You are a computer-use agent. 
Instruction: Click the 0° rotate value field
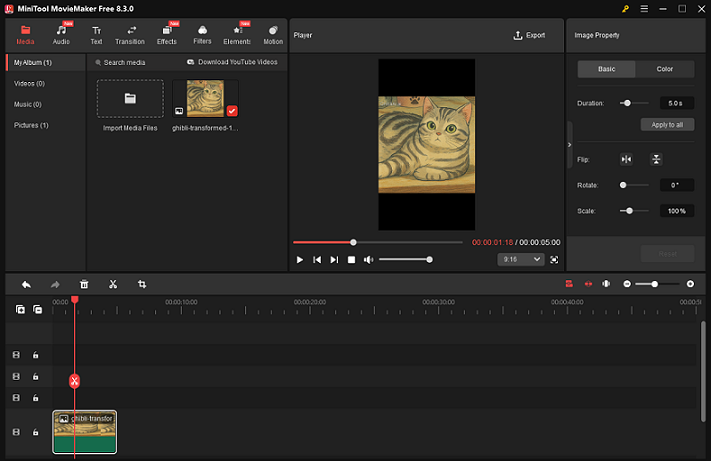[677, 185]
